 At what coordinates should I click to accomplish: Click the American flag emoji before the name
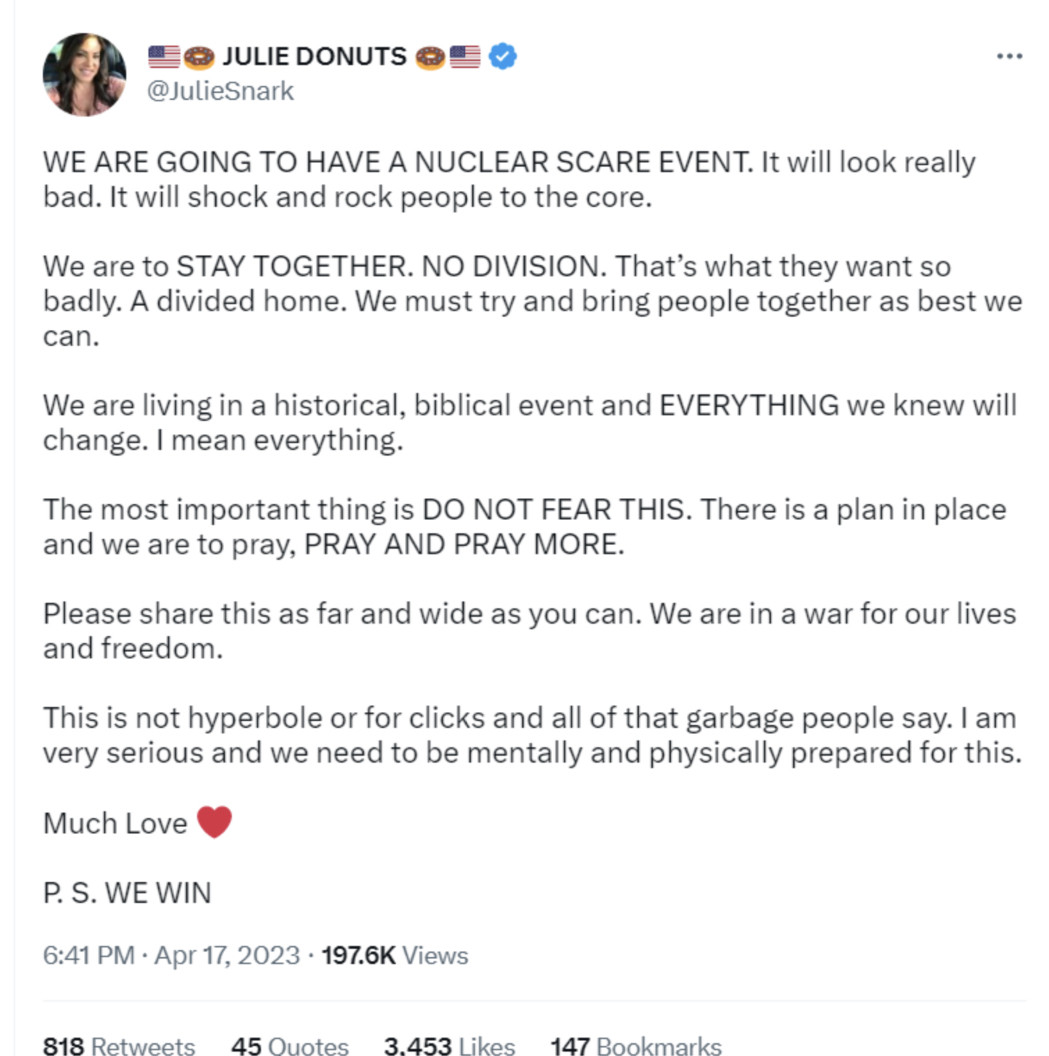pyautogui.click(x=163, y=57)
